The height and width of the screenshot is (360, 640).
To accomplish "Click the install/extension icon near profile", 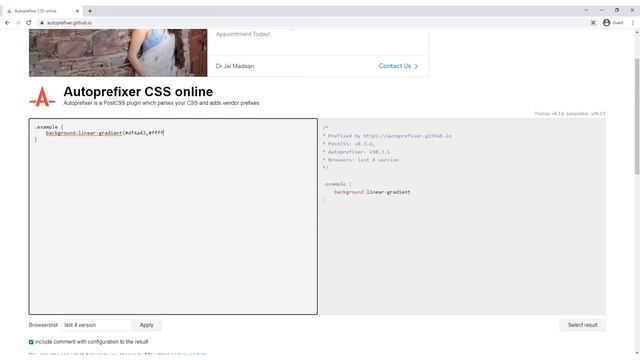I will pyautogui.click(x=593, y=23).
